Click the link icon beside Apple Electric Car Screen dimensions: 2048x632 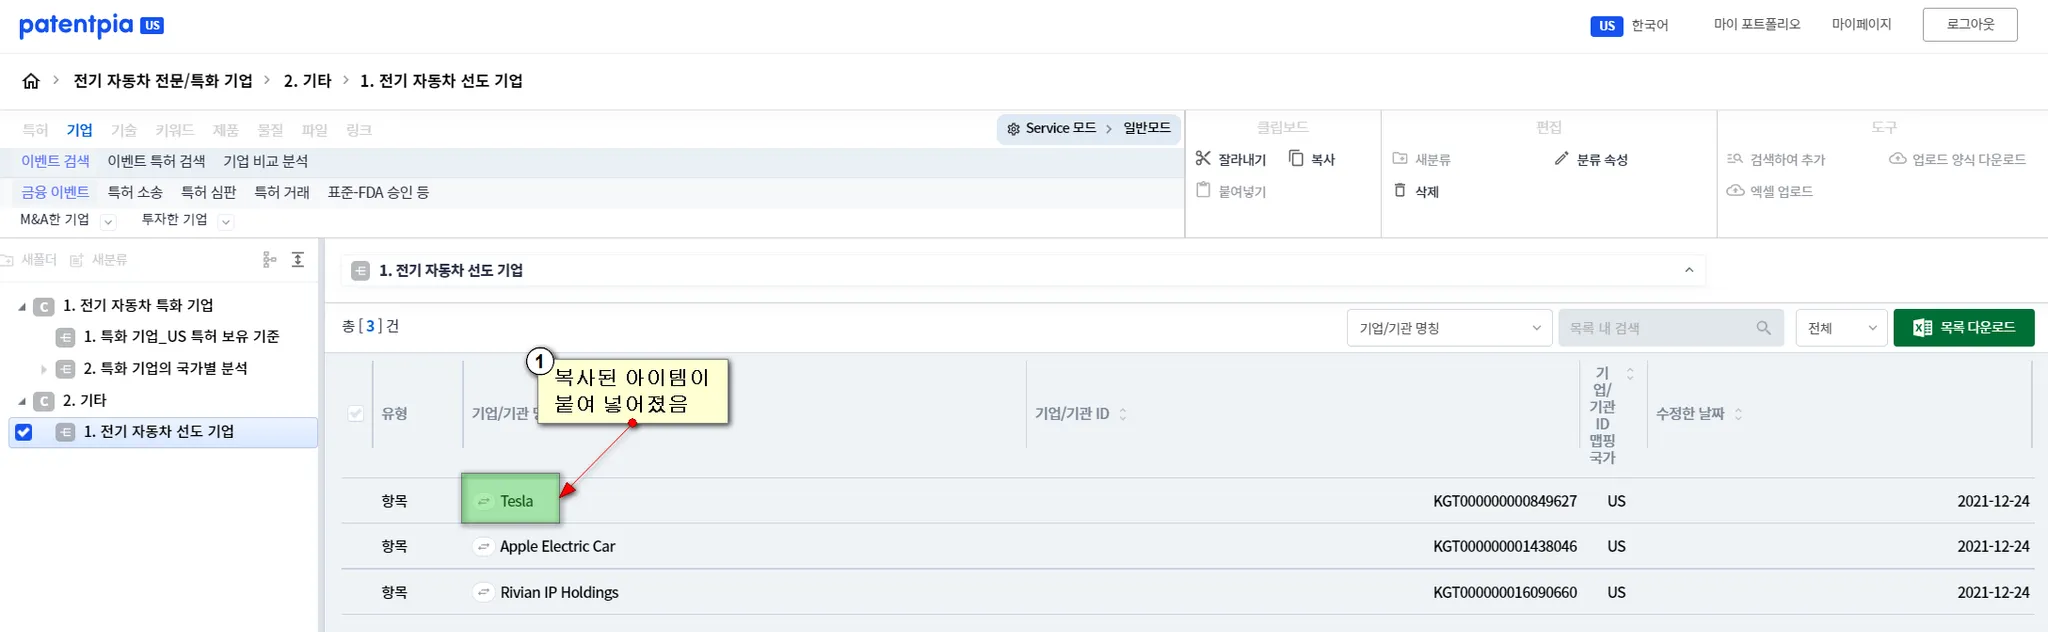coord(483,547)
